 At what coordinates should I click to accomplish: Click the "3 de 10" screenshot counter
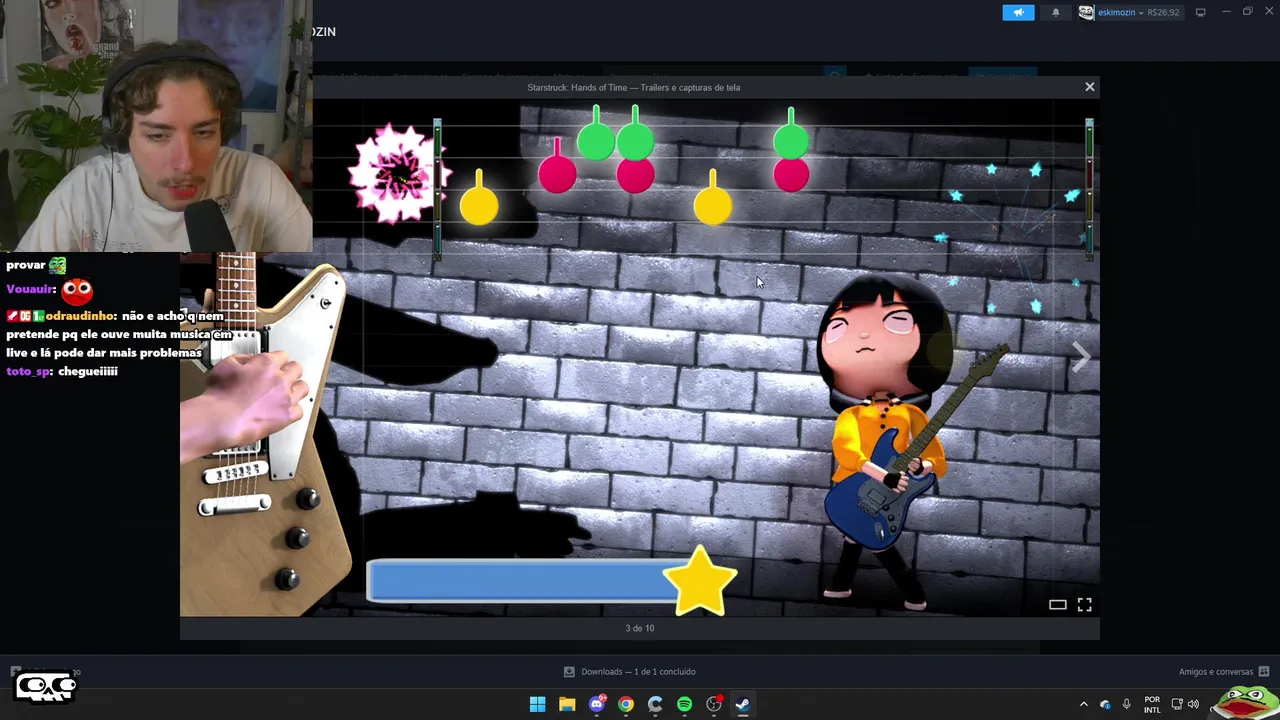(x=640, y=628)
